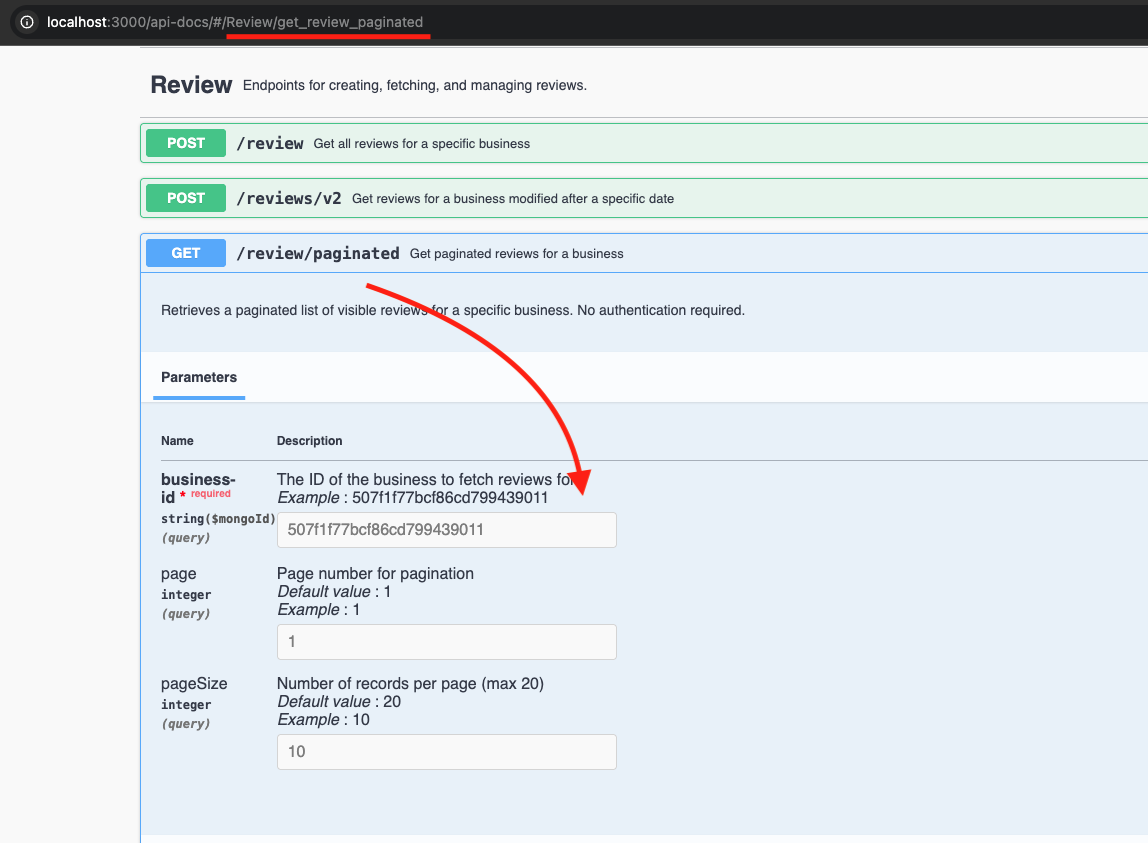Click the green POST badge for /review
Screen dimensions: 1148x843
pos(186,143)
